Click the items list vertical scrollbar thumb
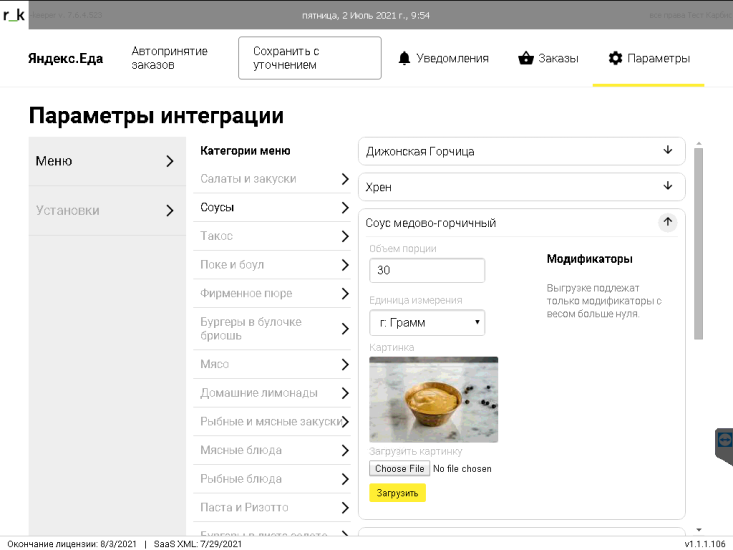 pos(698,244)
